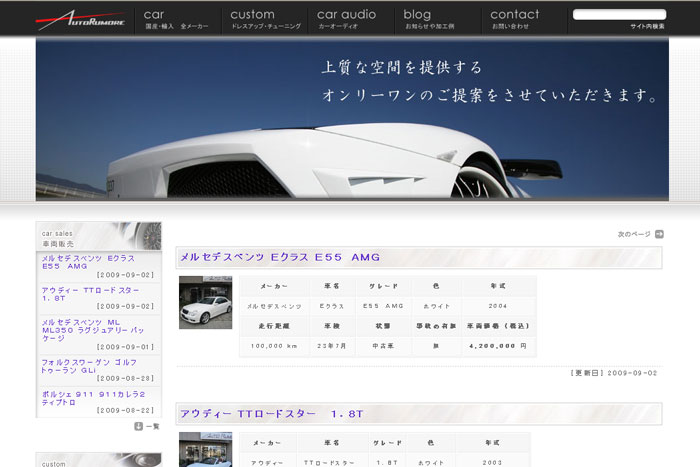Viewport: 700px width, 467px height.
Task: Open sidebar link アウディー TTロードスター 1.8T
Action: pos(90,294)
